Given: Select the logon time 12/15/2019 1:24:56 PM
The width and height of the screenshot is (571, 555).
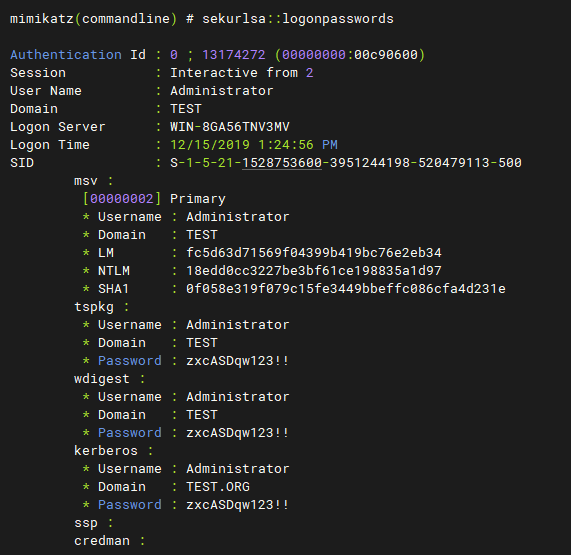Looking at the screenshot, I should [x=253, y=145].
